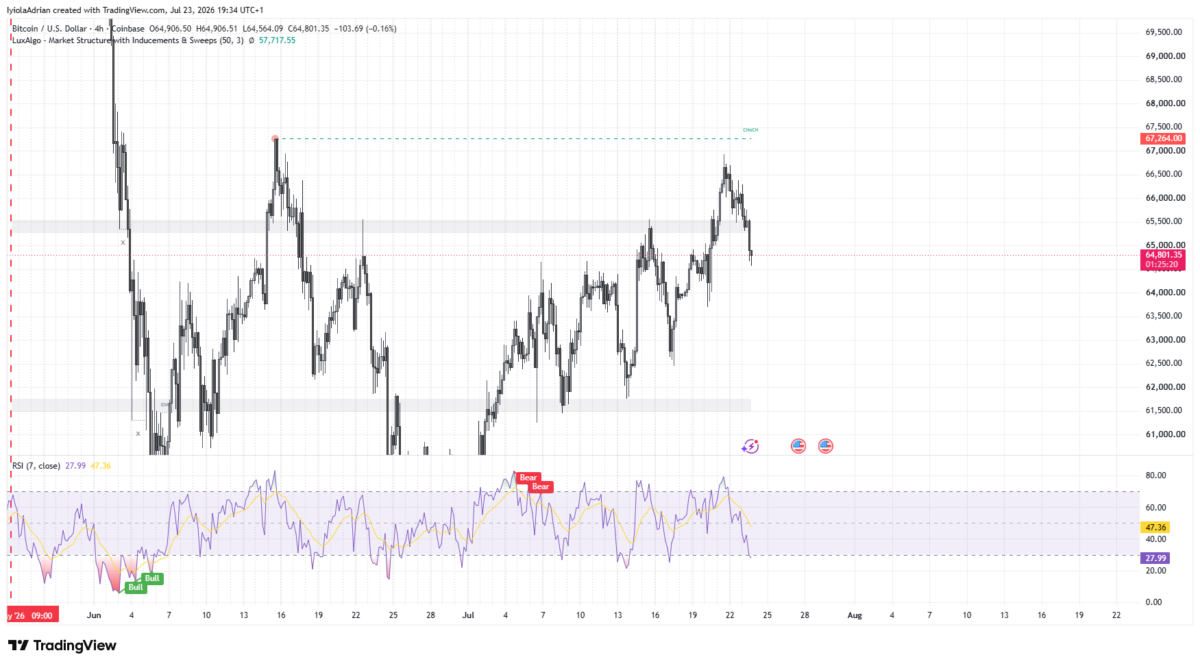Open the purple lightning-bolt event icon

[x=750, y=446]
